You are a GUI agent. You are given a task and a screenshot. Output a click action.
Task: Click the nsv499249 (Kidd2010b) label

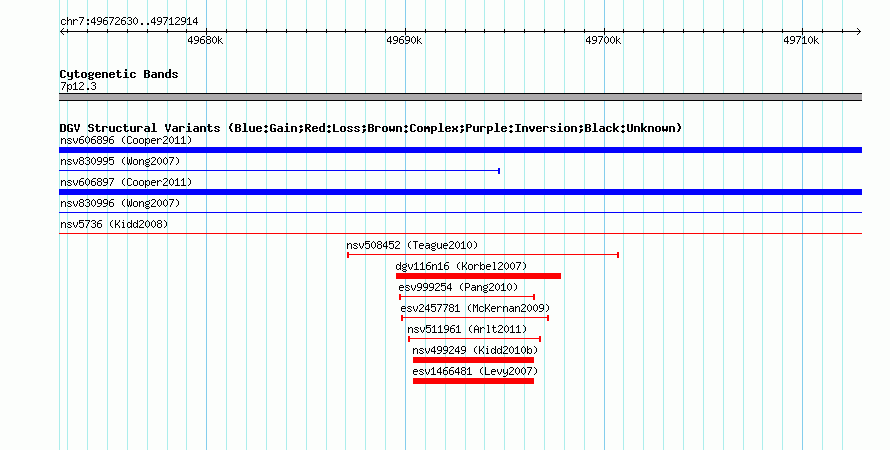click(x=475, y=350)
